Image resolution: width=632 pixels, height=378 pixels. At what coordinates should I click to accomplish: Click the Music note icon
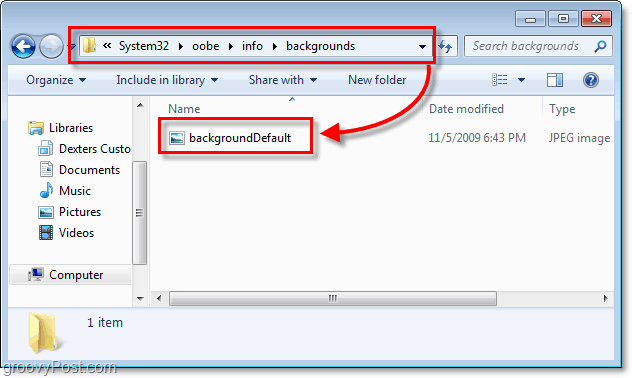tap(46, 190)
